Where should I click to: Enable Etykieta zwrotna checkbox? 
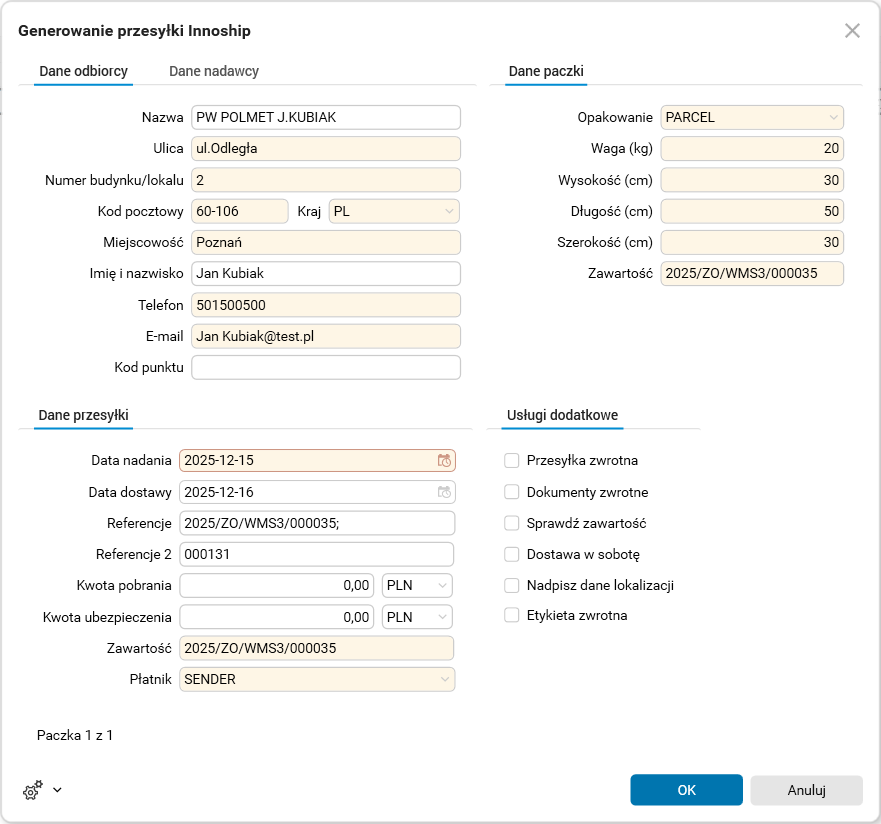[x=512, y=615]
